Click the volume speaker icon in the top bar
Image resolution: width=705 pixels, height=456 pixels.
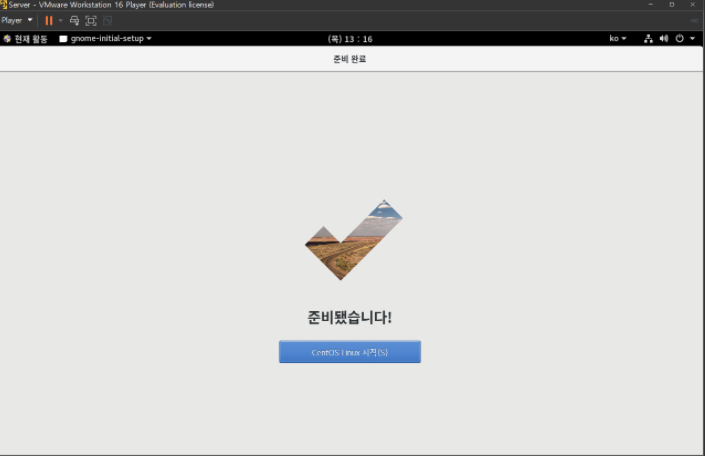pos(664,39)
